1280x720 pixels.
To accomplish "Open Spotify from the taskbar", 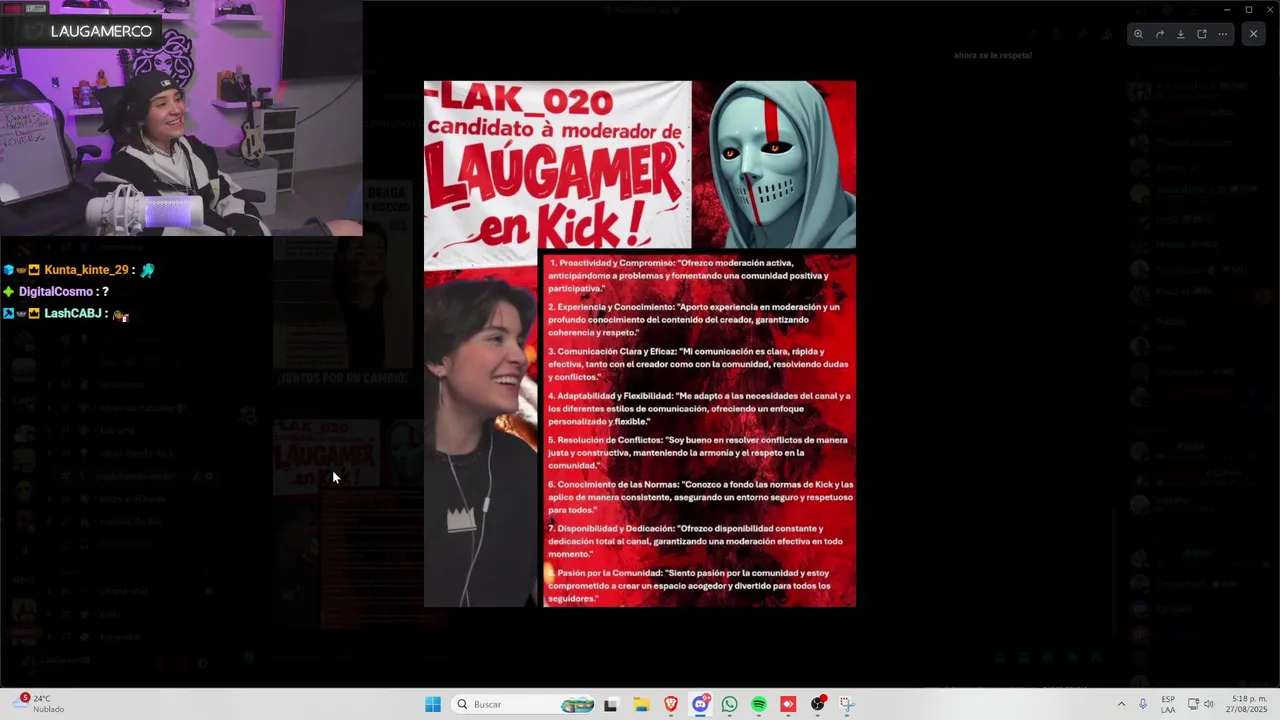I will tap(759, 704).
